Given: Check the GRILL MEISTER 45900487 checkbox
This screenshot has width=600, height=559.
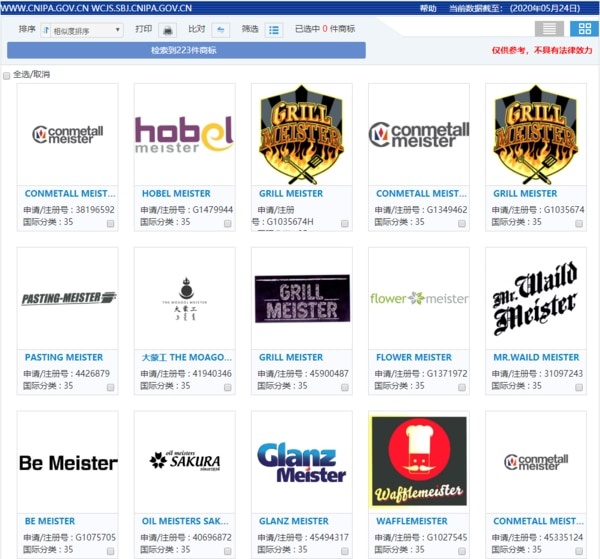Looking at the screenshot, I should click(344, 387).
